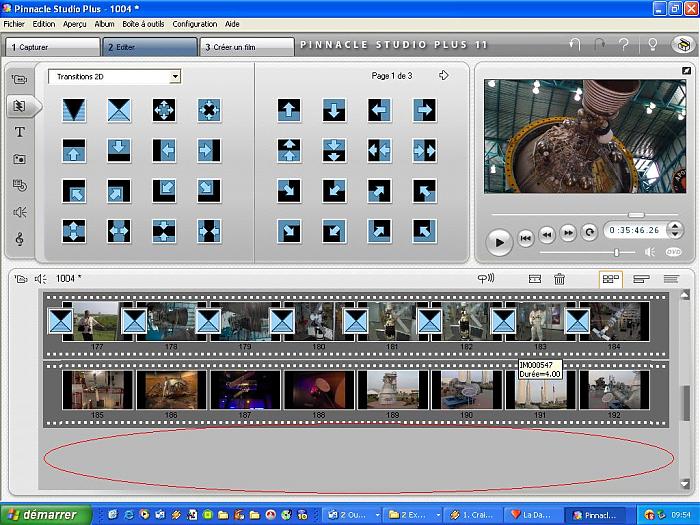700x525 pixels.
Task: Open the video scenes album tab
Action: point(19,80)
